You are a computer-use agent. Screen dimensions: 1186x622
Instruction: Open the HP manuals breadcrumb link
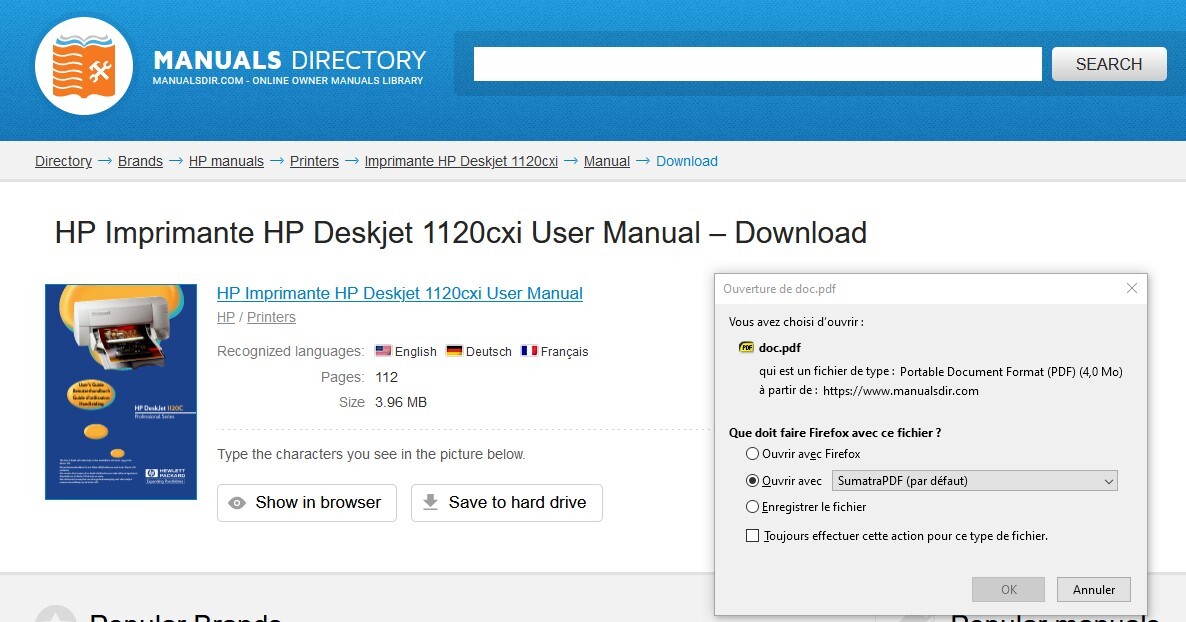[x=226, y=161]
